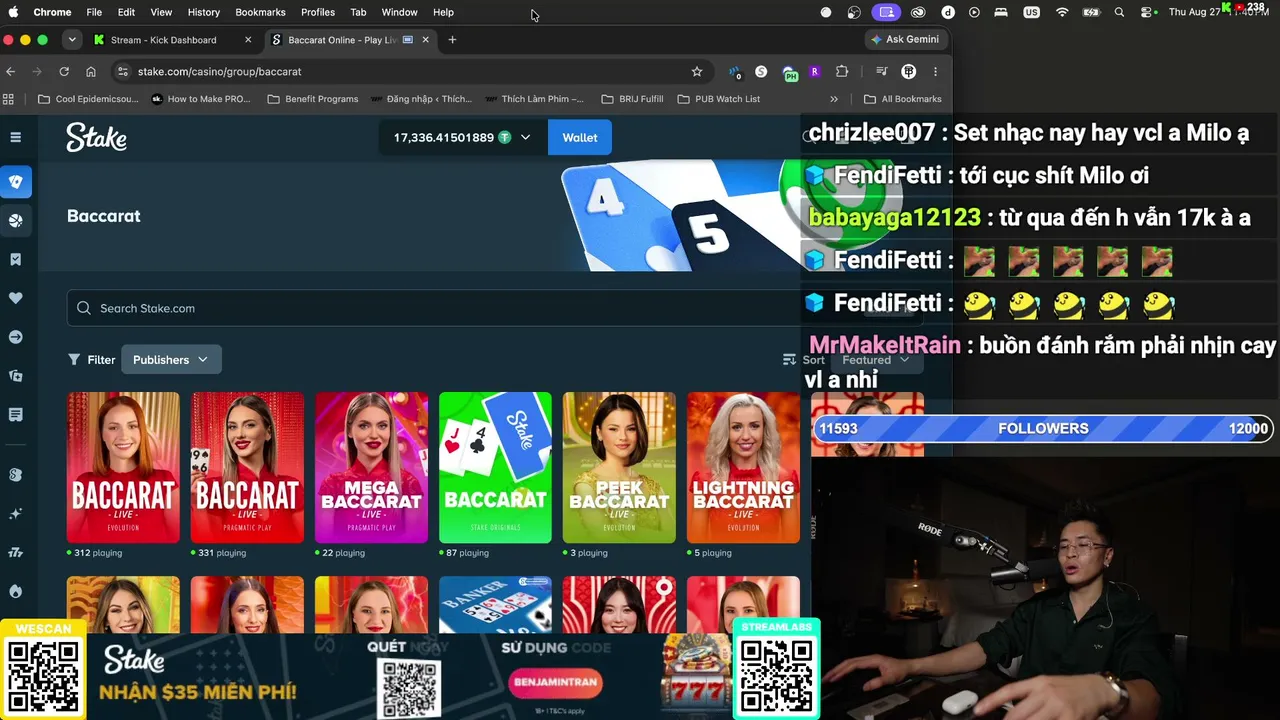
Task: Open the Profiles menu
Action: 318,12
